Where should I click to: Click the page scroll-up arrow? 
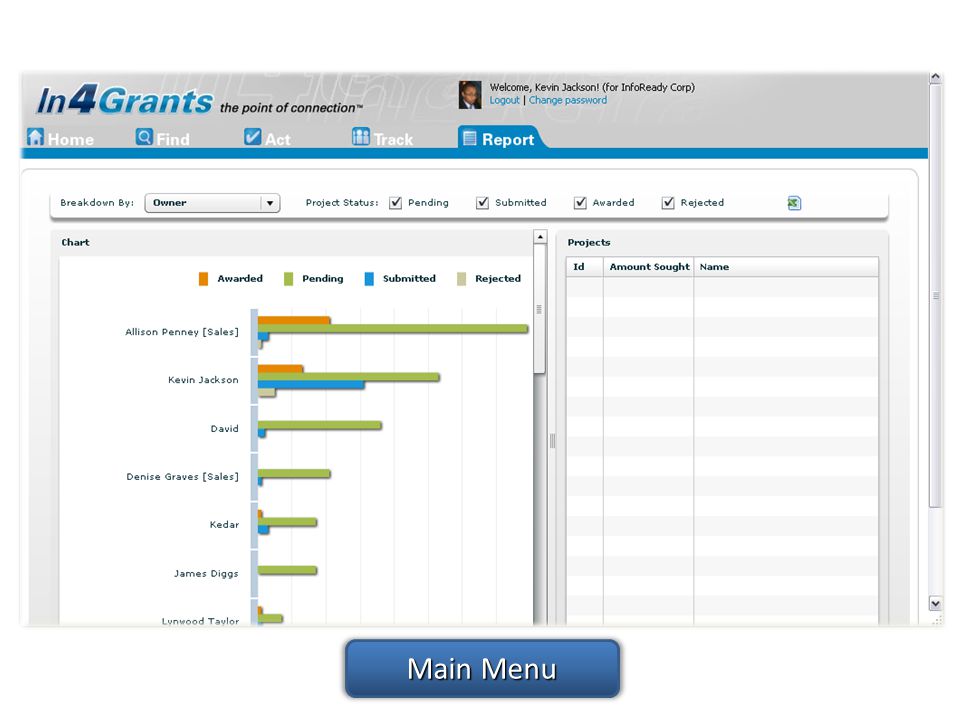(x=935, y=78)
